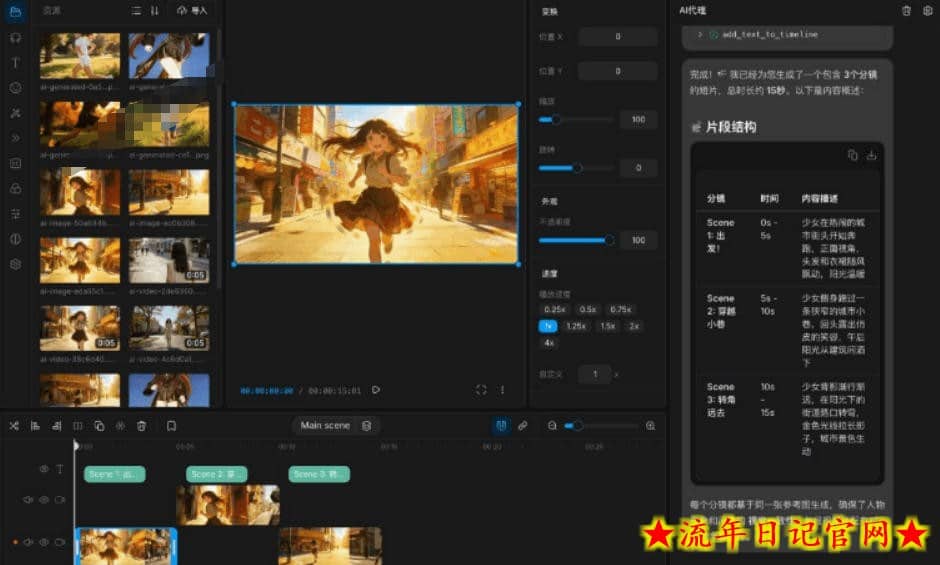
Task: Open the templates frame sidebar icon
Action: click(x=16, y=163)
